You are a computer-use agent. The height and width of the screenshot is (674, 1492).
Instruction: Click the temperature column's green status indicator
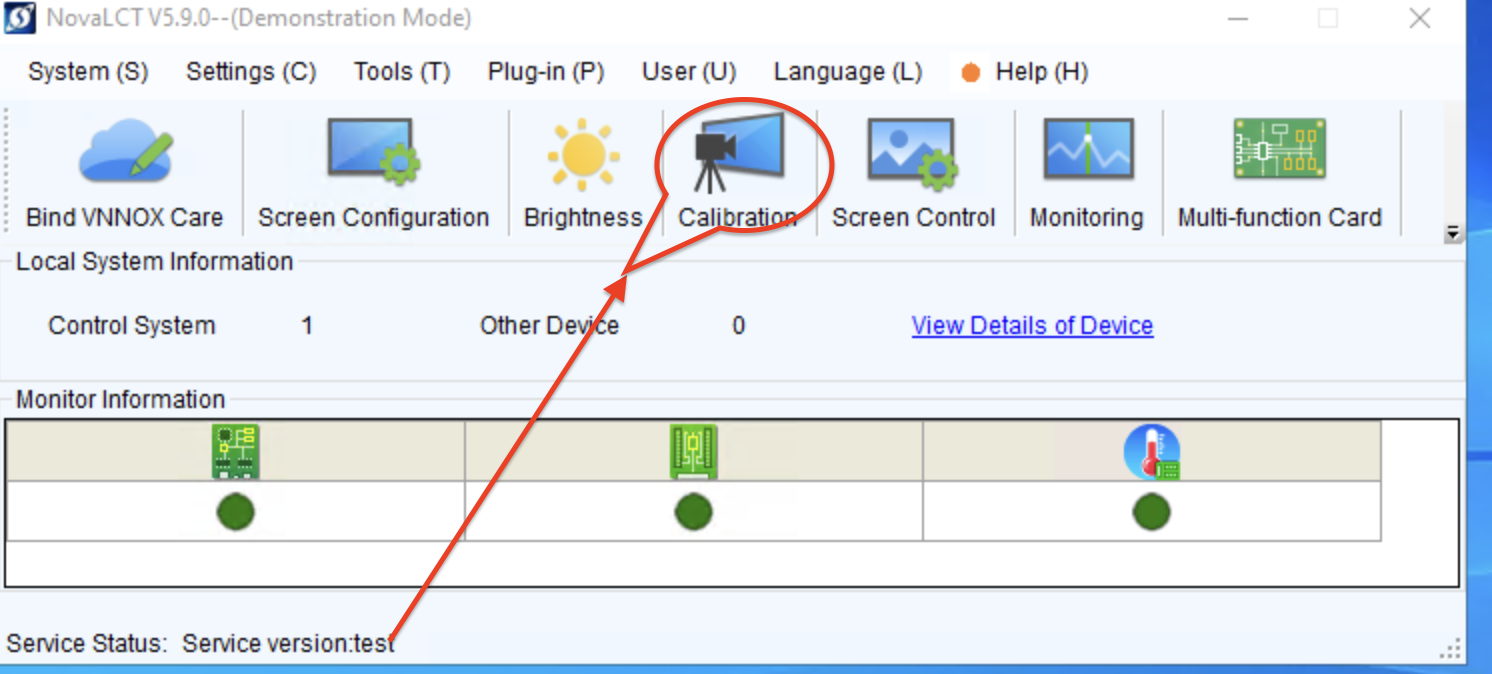point(1151,512)
